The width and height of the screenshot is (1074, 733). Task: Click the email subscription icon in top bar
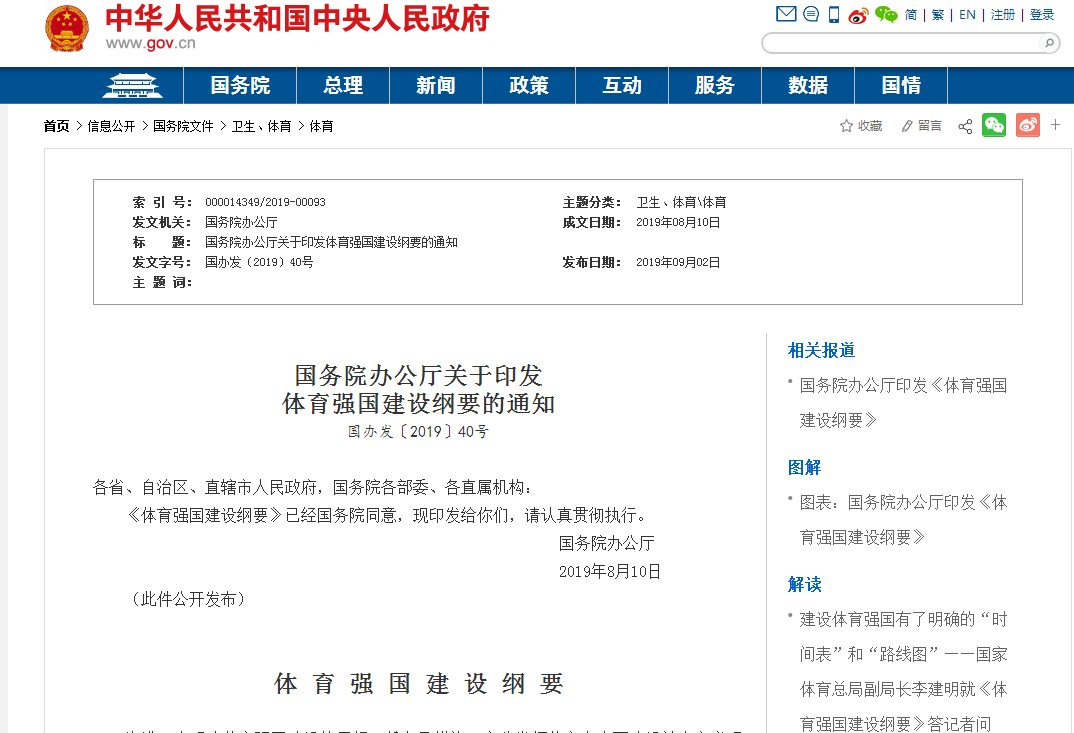[x=784, y=14]
